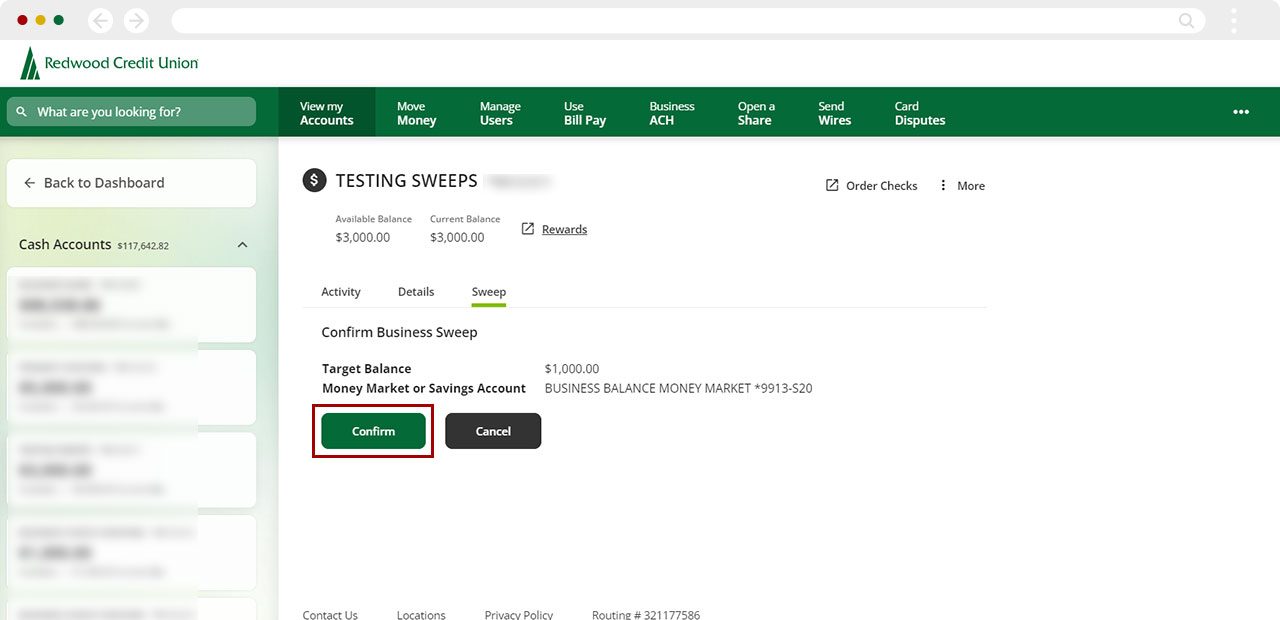The image size is (1280, 620).
Task: Click the browser forward arrow
Action: [x=136, y=20]
